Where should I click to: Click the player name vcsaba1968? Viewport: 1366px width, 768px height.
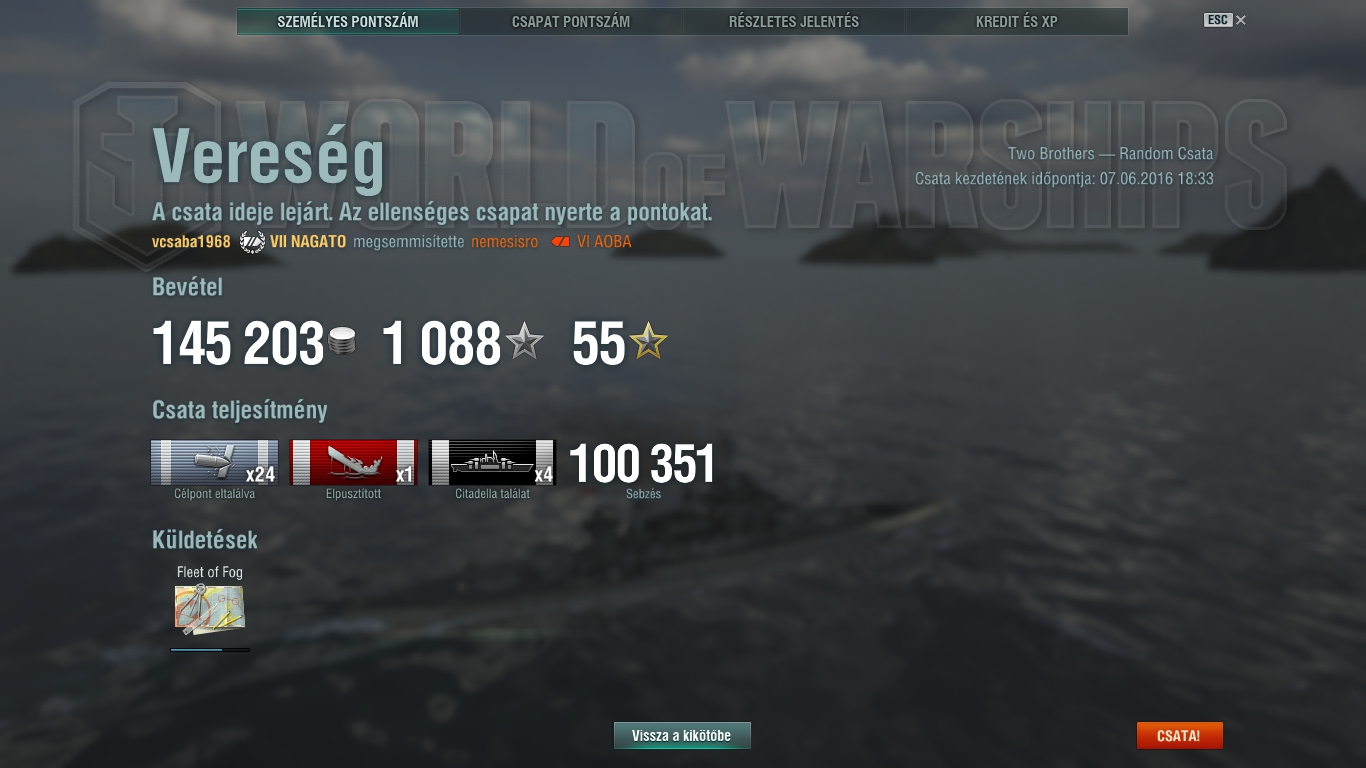pos(191,242)
